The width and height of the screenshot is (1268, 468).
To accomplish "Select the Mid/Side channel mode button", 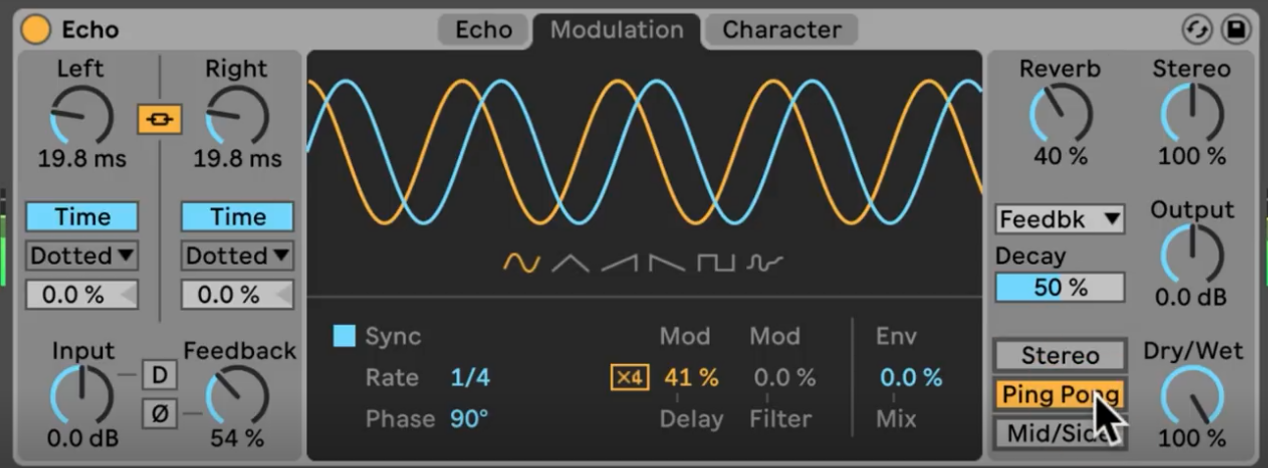I will coord(1060,434).
